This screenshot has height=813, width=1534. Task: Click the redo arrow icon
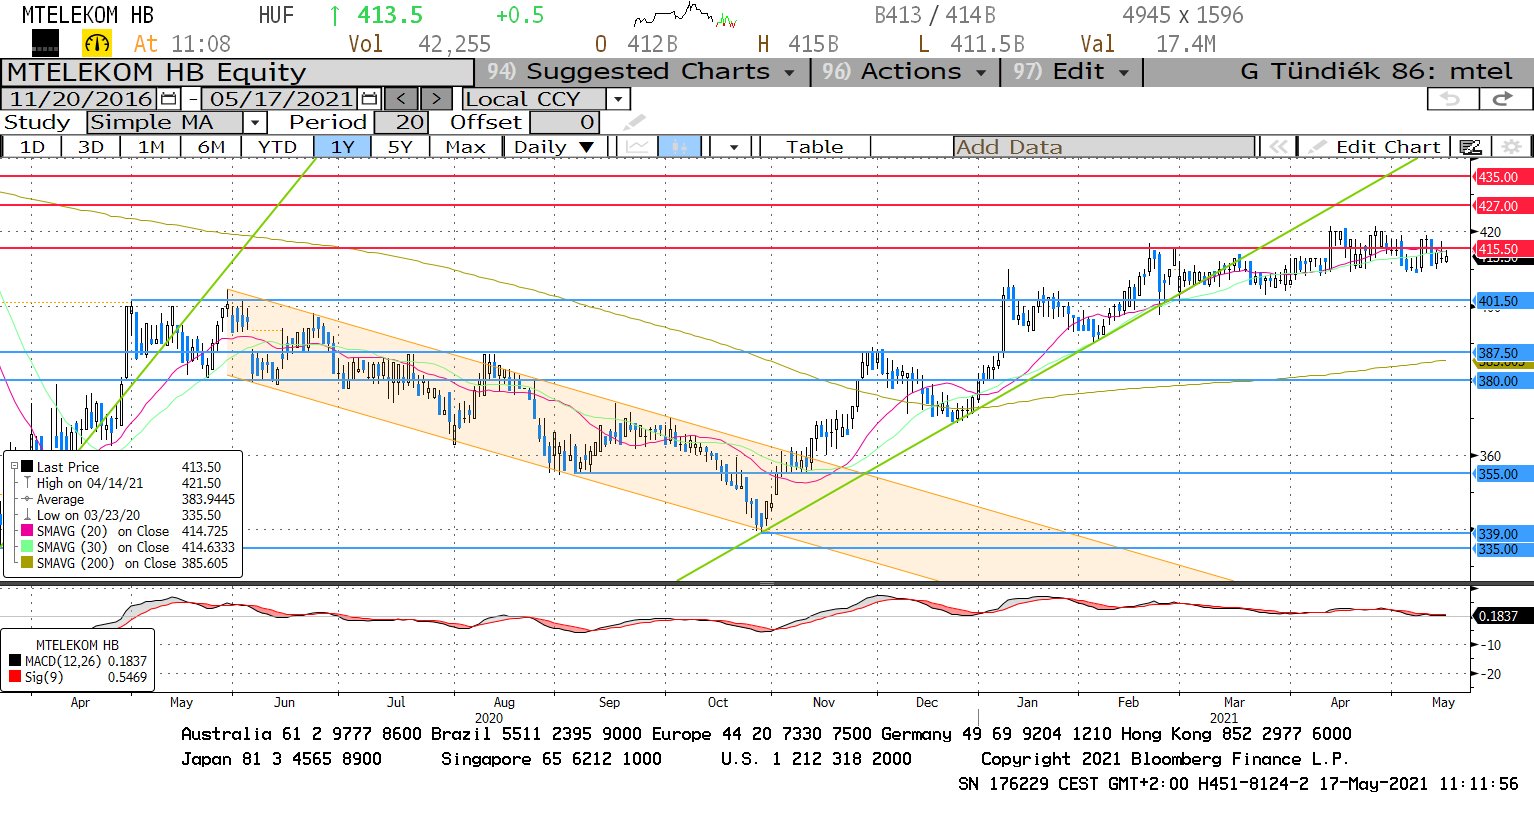(1503, 98)
